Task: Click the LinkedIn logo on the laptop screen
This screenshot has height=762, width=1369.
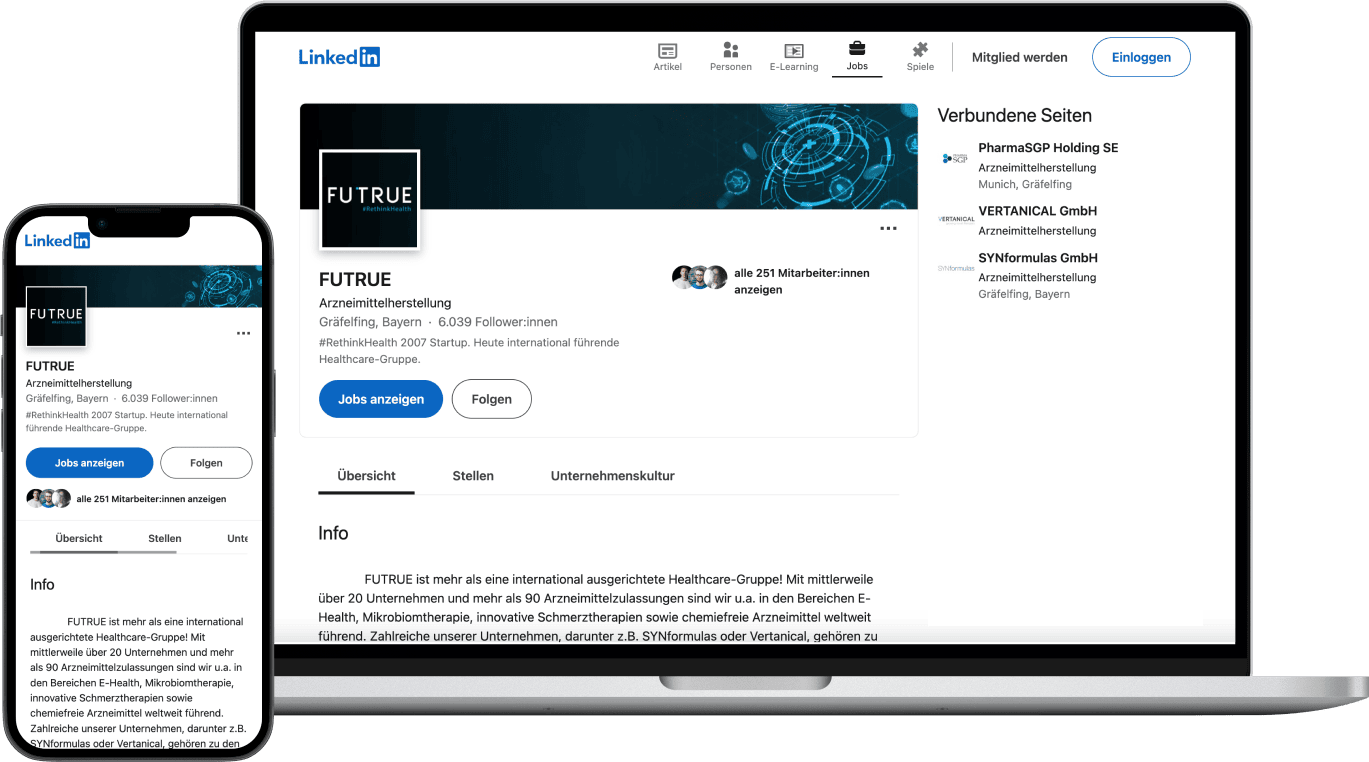Action: [x=339, y=57]
